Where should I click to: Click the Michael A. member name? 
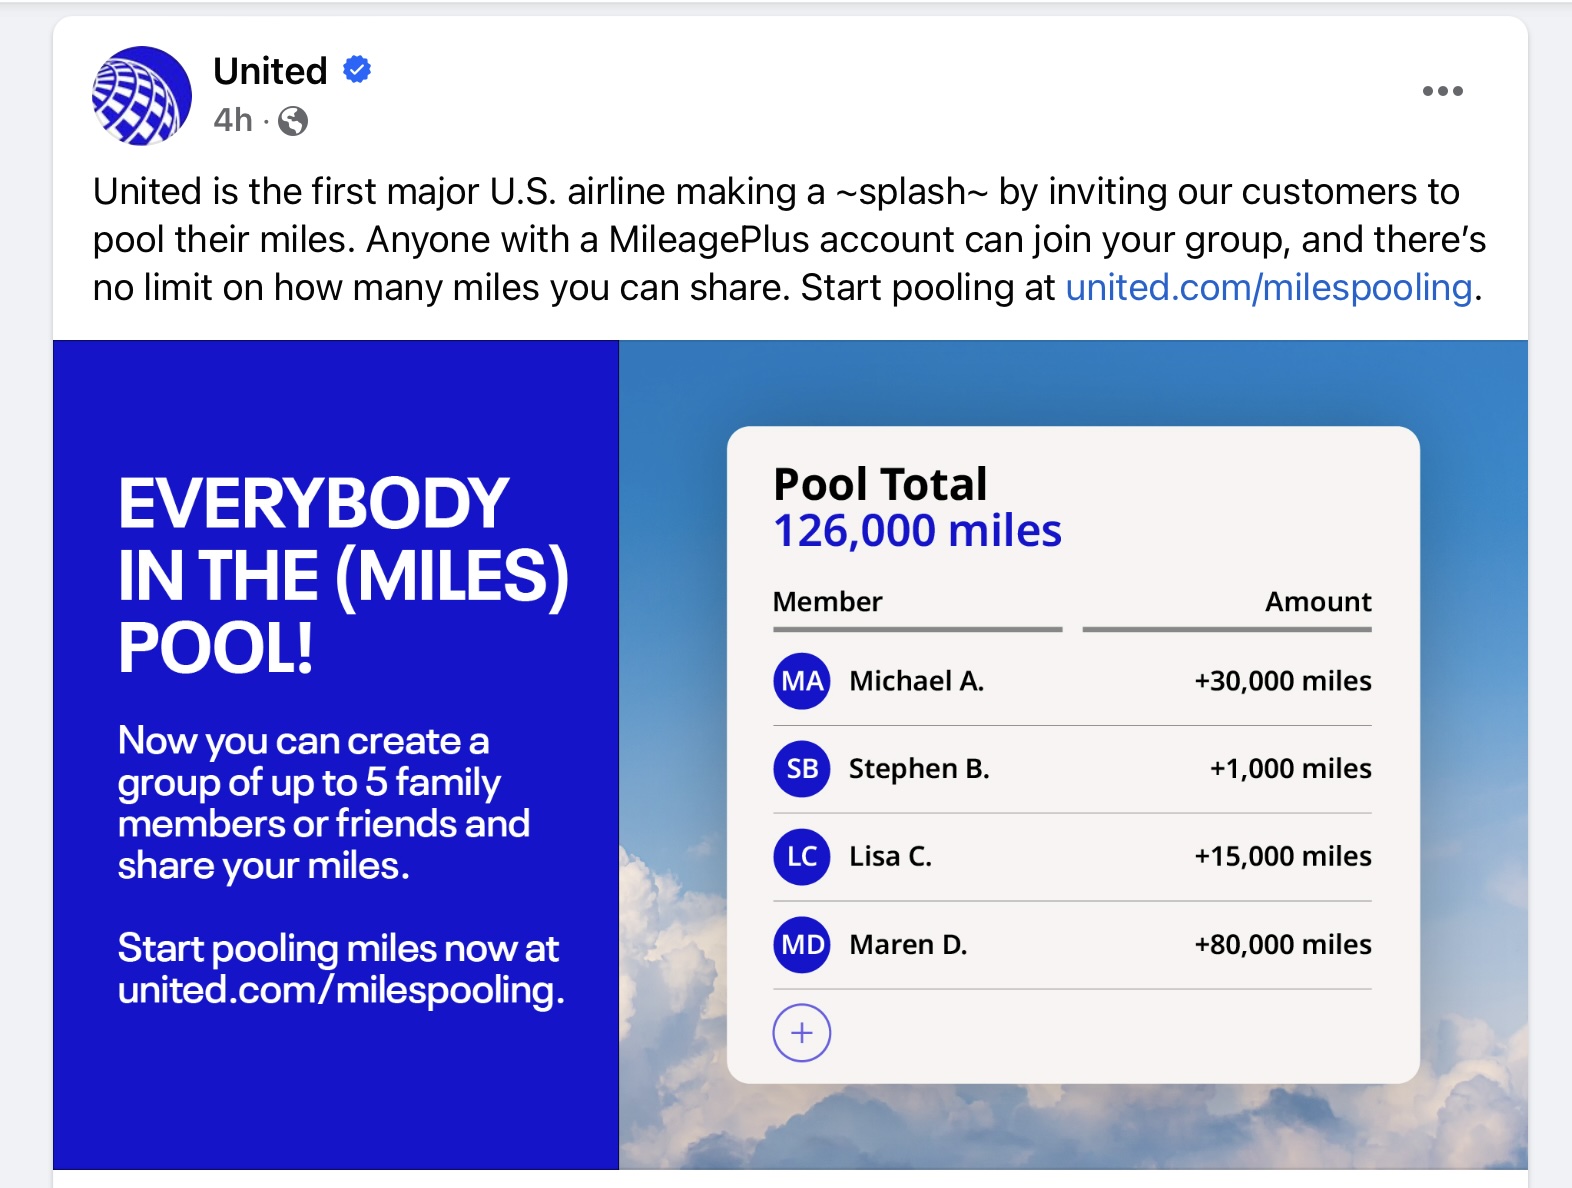pyautogui.click(x=916, y=681)
